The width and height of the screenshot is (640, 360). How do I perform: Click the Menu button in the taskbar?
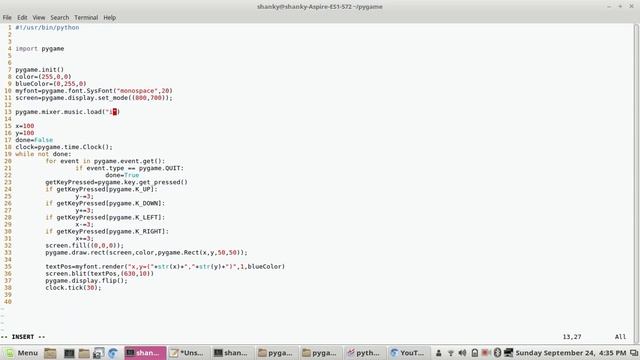(22, 353)
